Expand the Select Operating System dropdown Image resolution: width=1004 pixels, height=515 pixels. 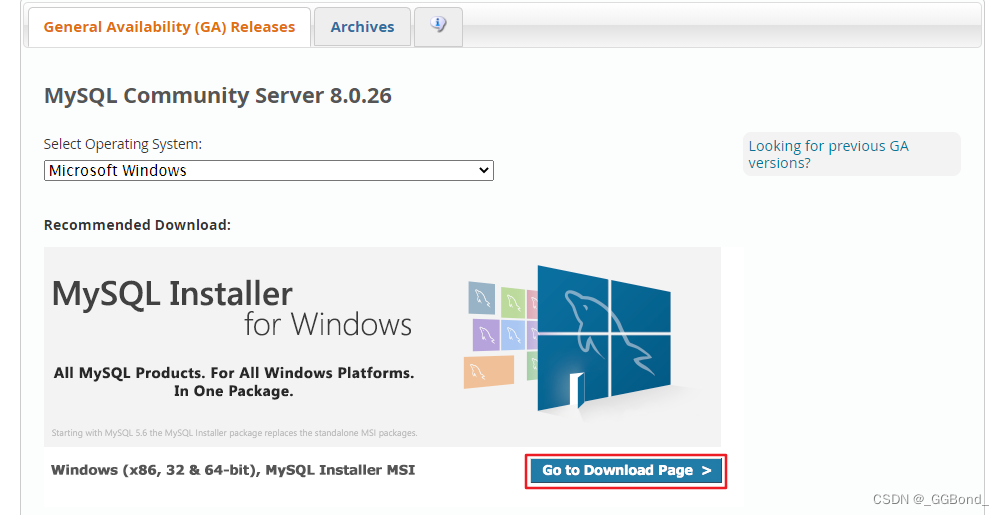[269, 170]
